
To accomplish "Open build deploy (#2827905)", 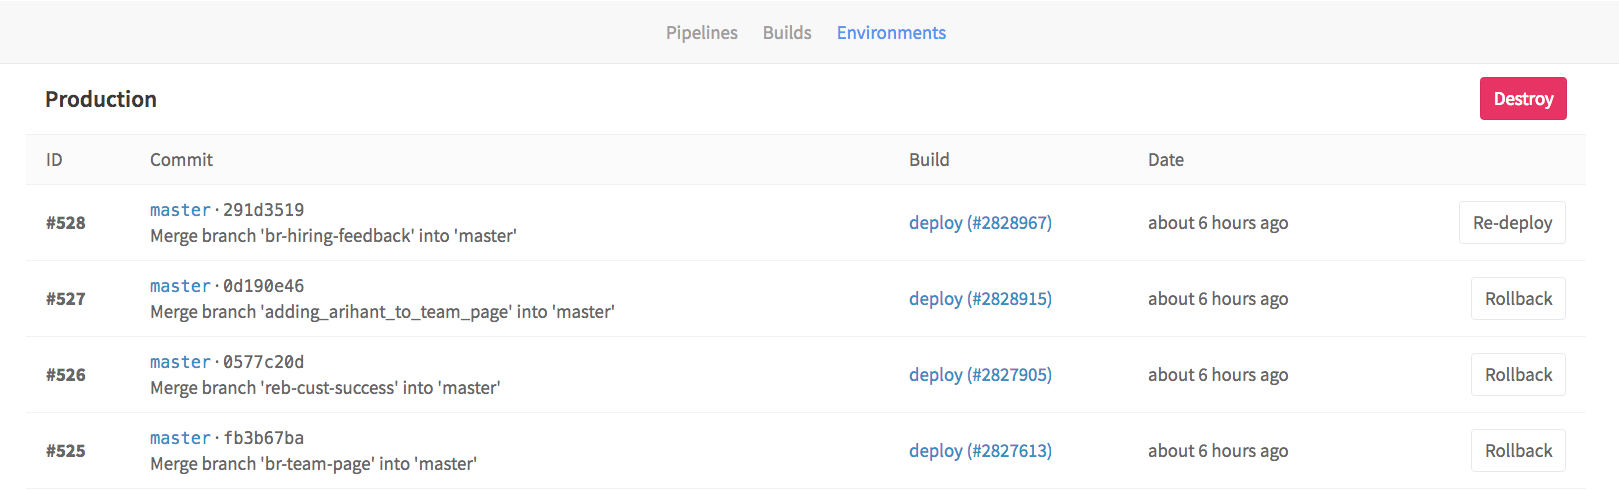I will (980, 375).
